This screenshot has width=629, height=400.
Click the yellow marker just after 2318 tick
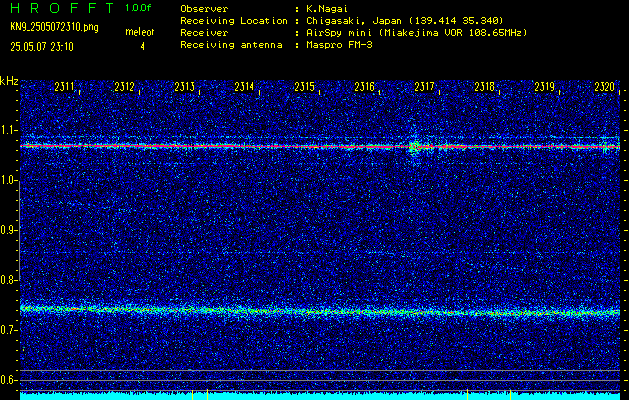coord(510,394)
